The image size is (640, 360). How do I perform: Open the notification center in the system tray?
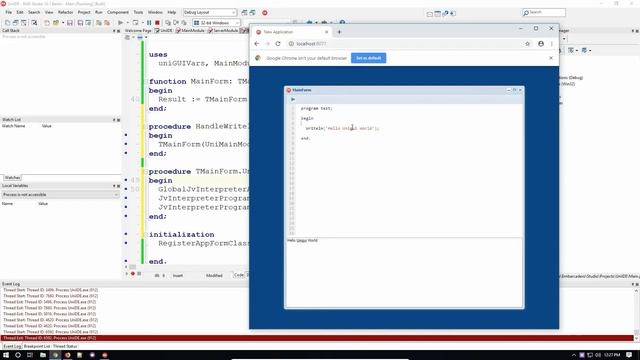tap(629, 355)
